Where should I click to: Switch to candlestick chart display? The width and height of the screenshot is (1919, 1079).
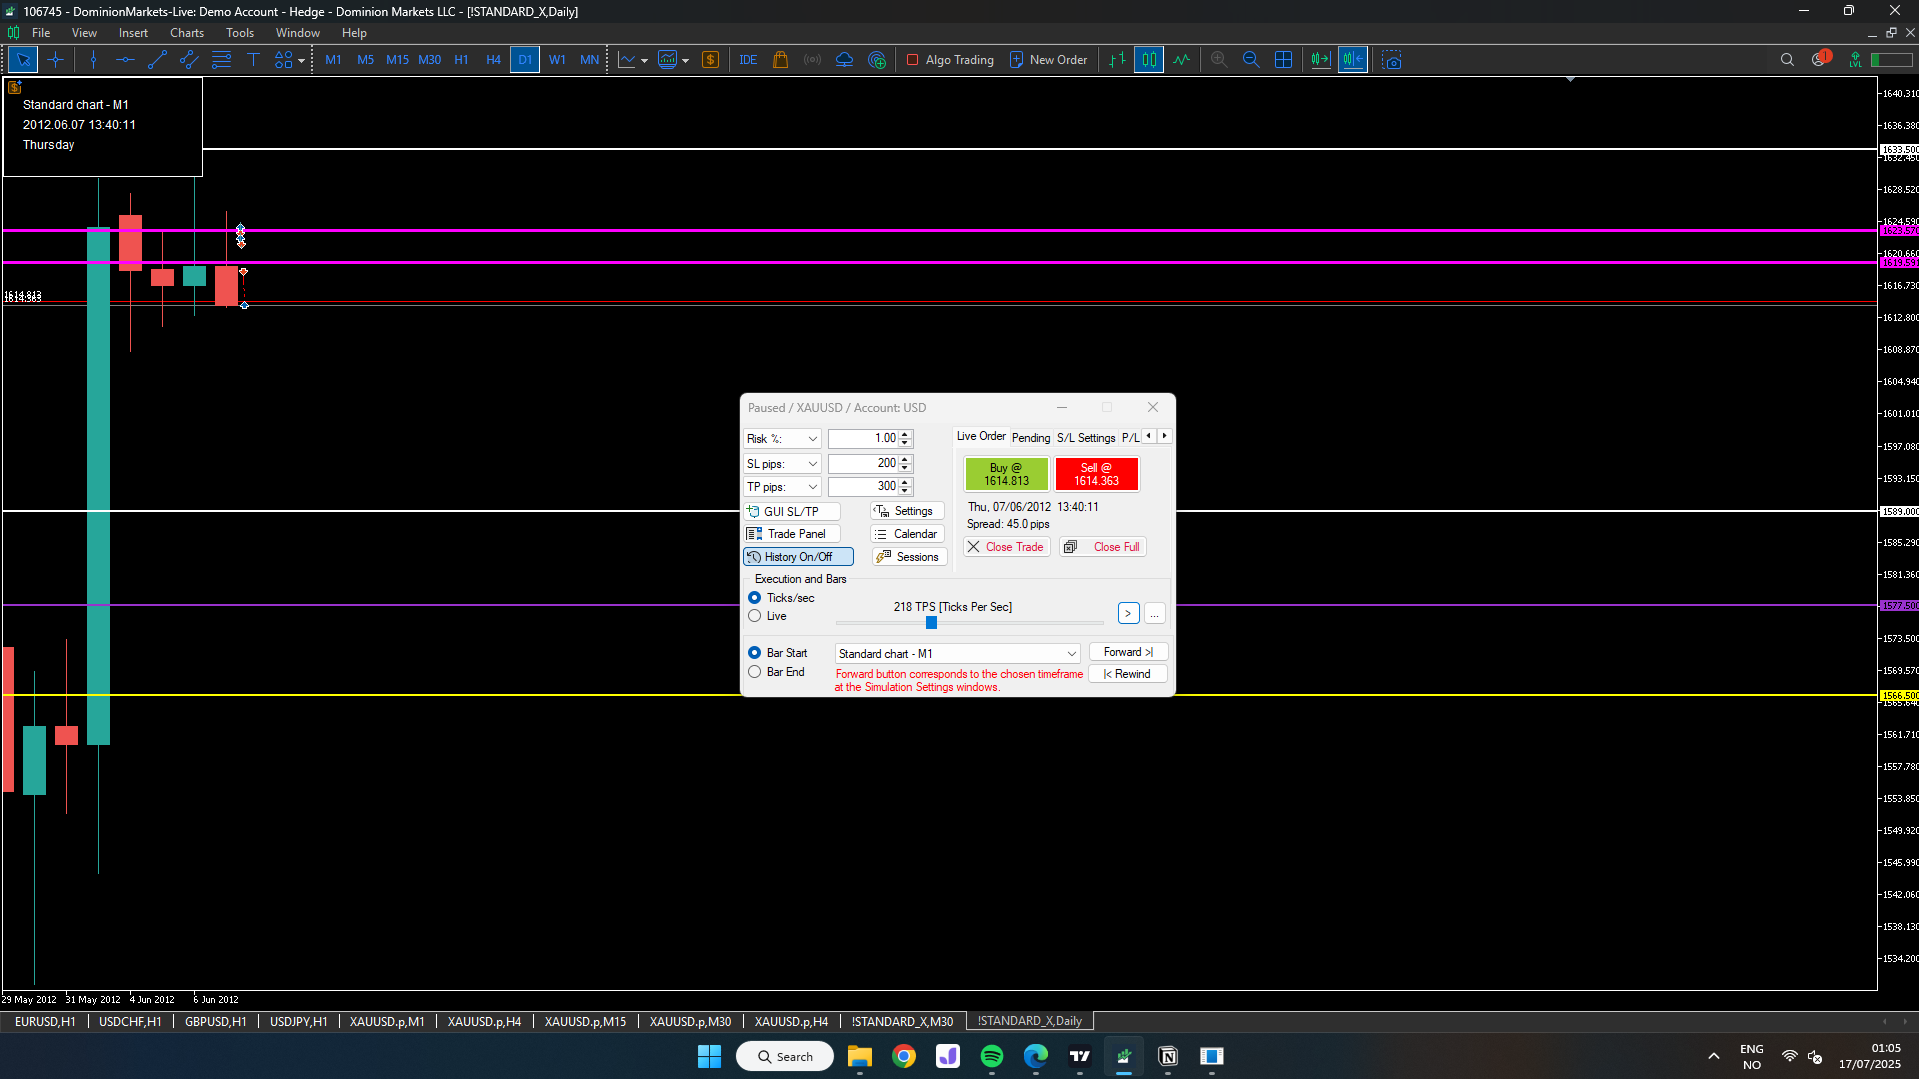(x=1149, y=60)
